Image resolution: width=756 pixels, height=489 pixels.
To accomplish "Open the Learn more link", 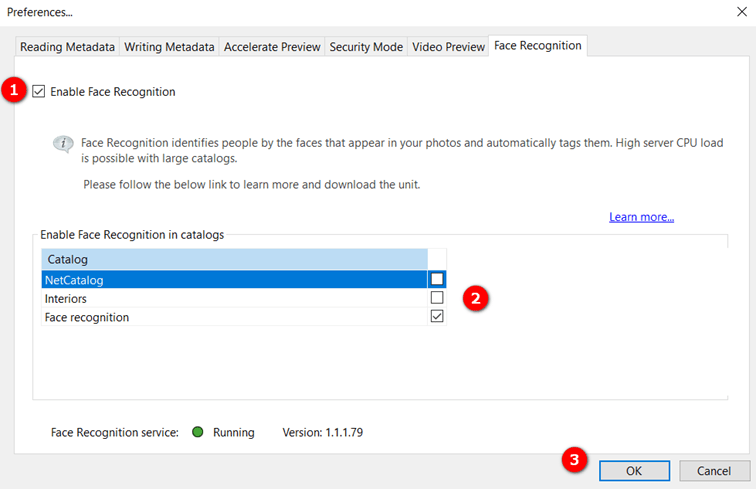I will coord(641,217).
